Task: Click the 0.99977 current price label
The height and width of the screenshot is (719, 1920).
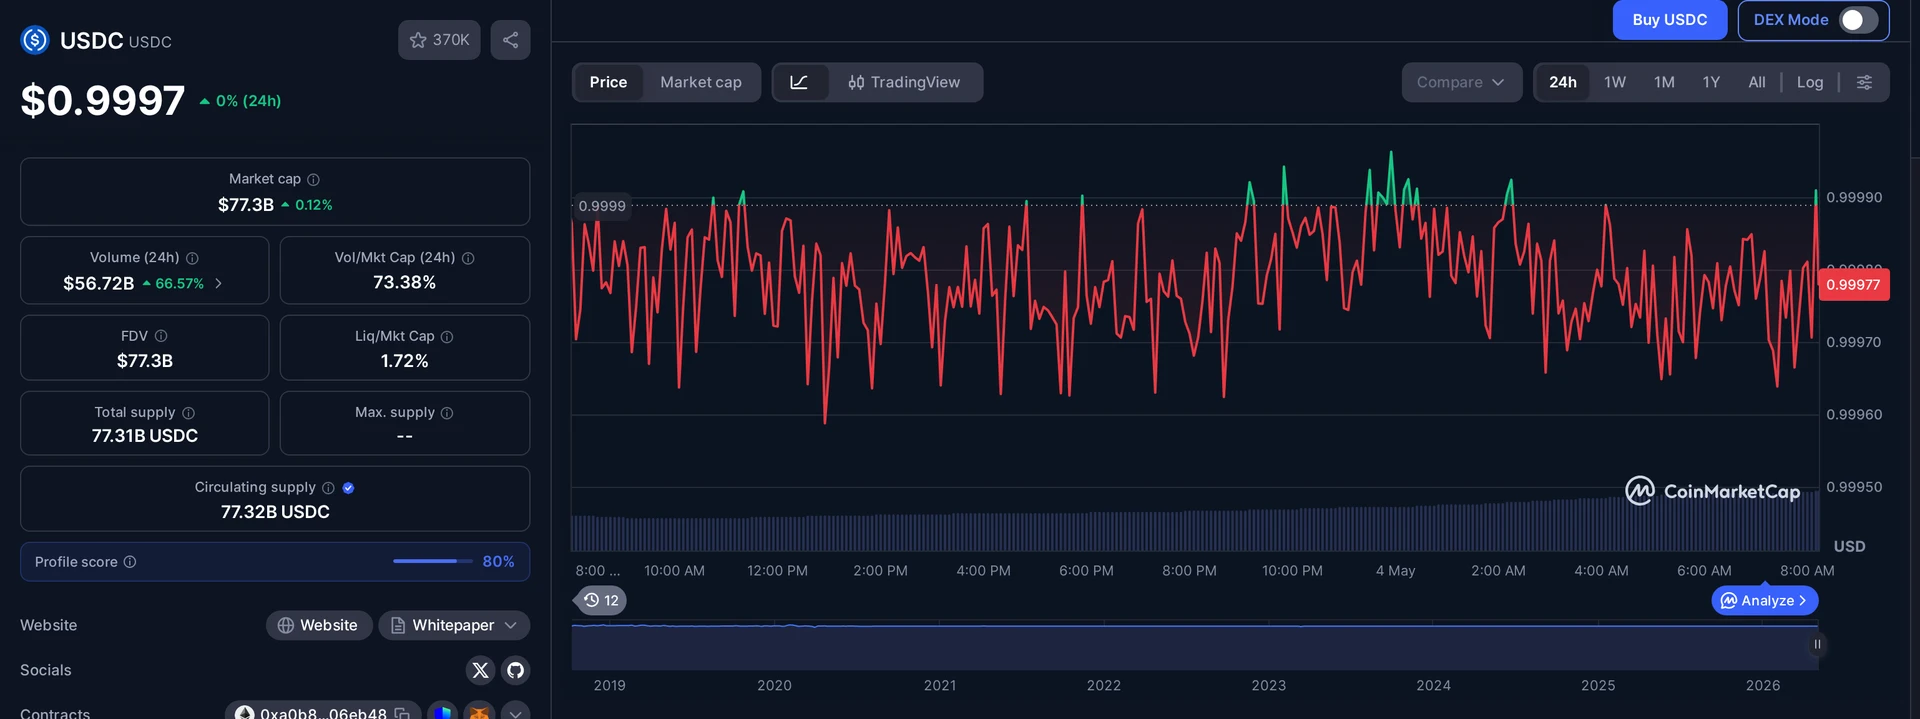Action: pos(1853,285)
